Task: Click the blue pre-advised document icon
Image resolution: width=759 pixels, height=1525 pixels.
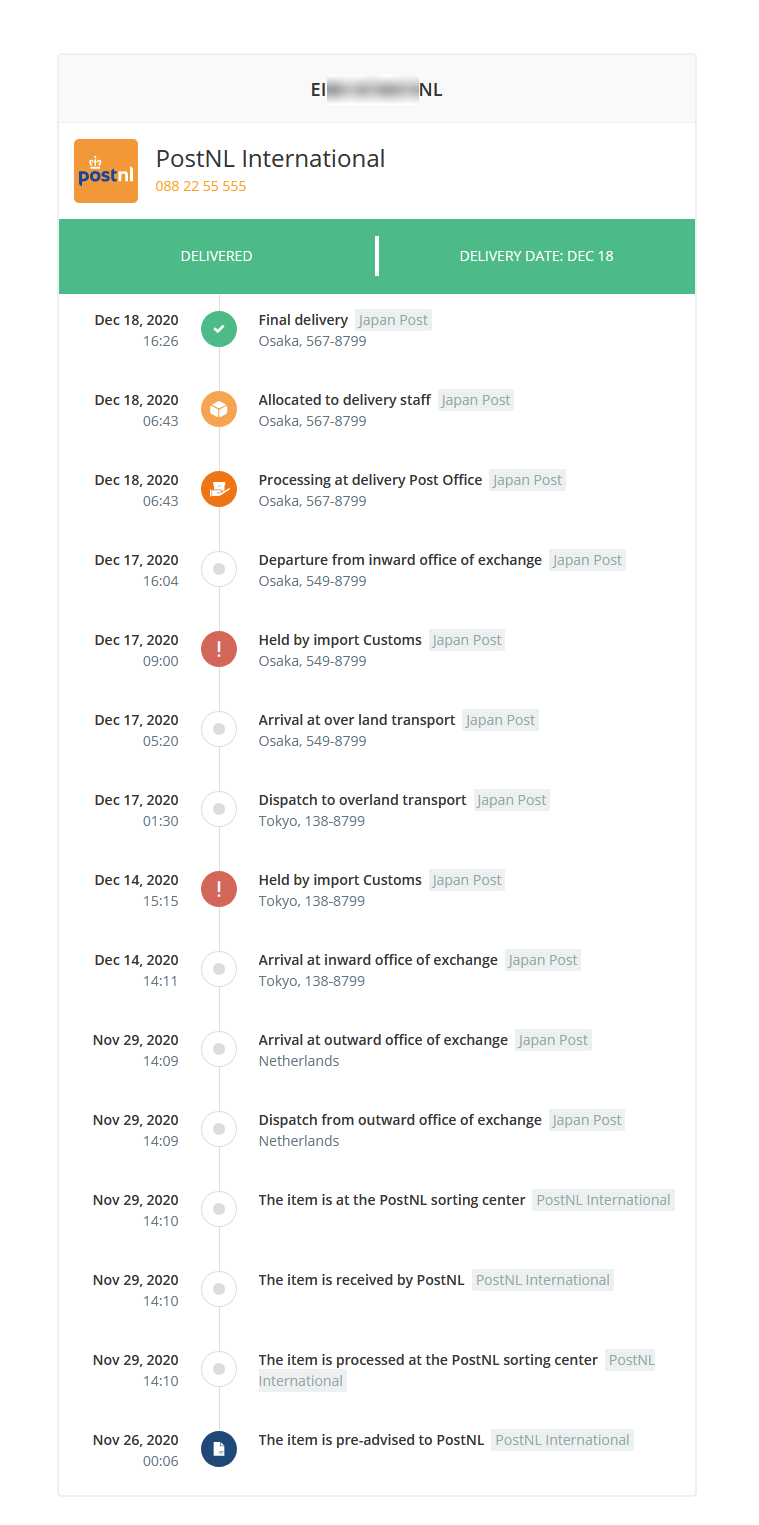Action: tap(219, 1449)
